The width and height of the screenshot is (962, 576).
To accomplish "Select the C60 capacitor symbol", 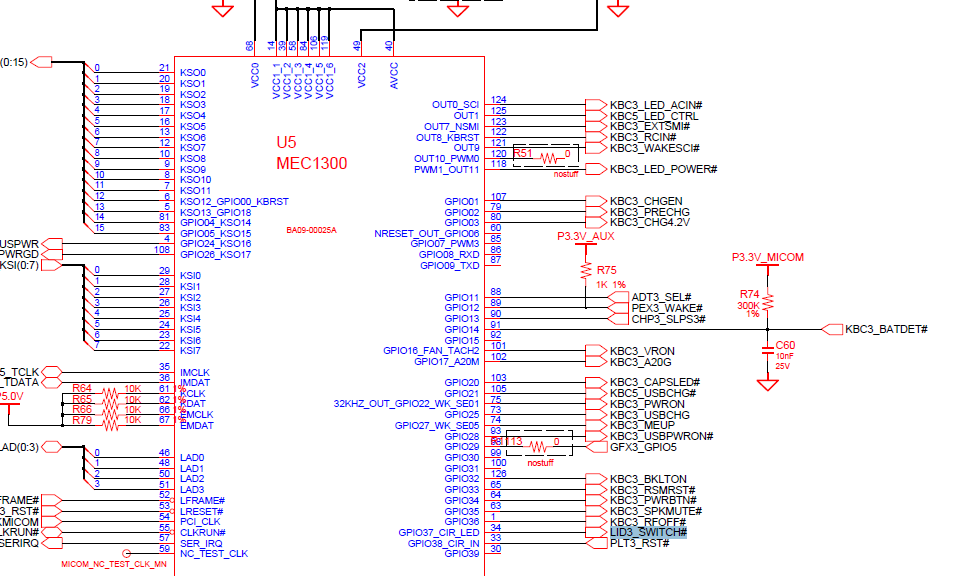I will coord(768,351).
